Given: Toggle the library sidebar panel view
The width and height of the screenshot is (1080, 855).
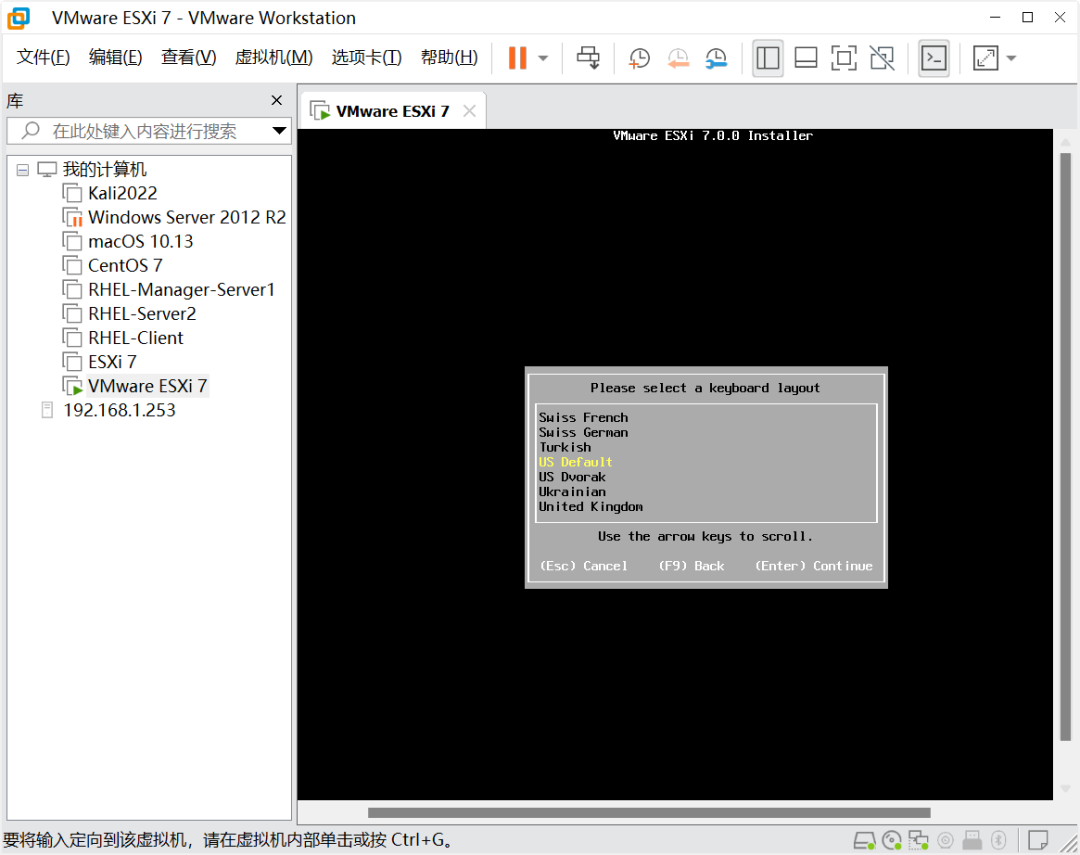Looking at the screenshot, I should pos(768,58).
